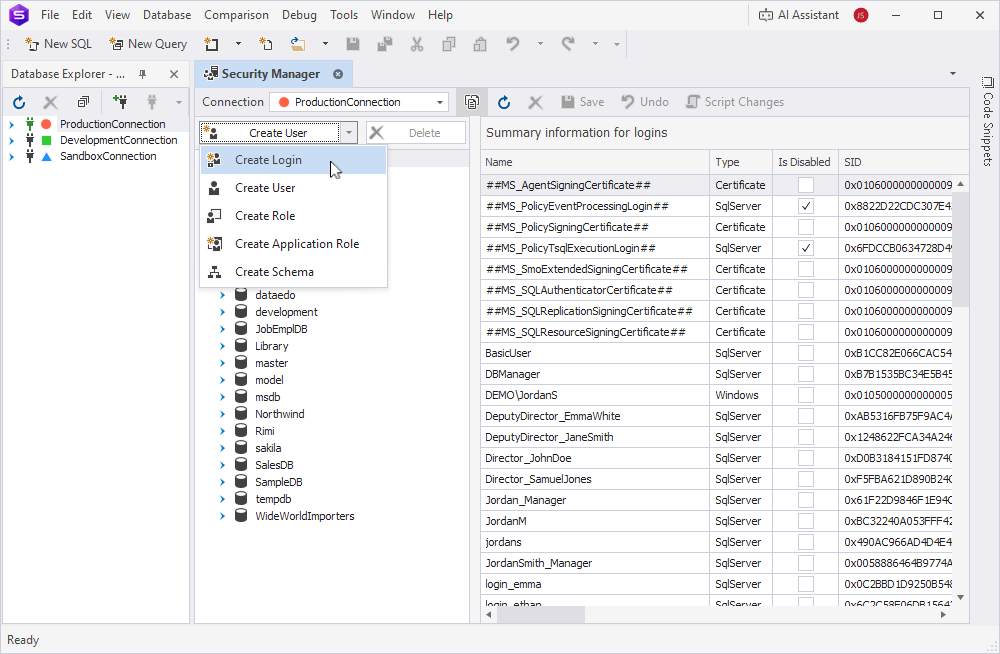Click the Copy icon in the toolbar

(449, 45)
